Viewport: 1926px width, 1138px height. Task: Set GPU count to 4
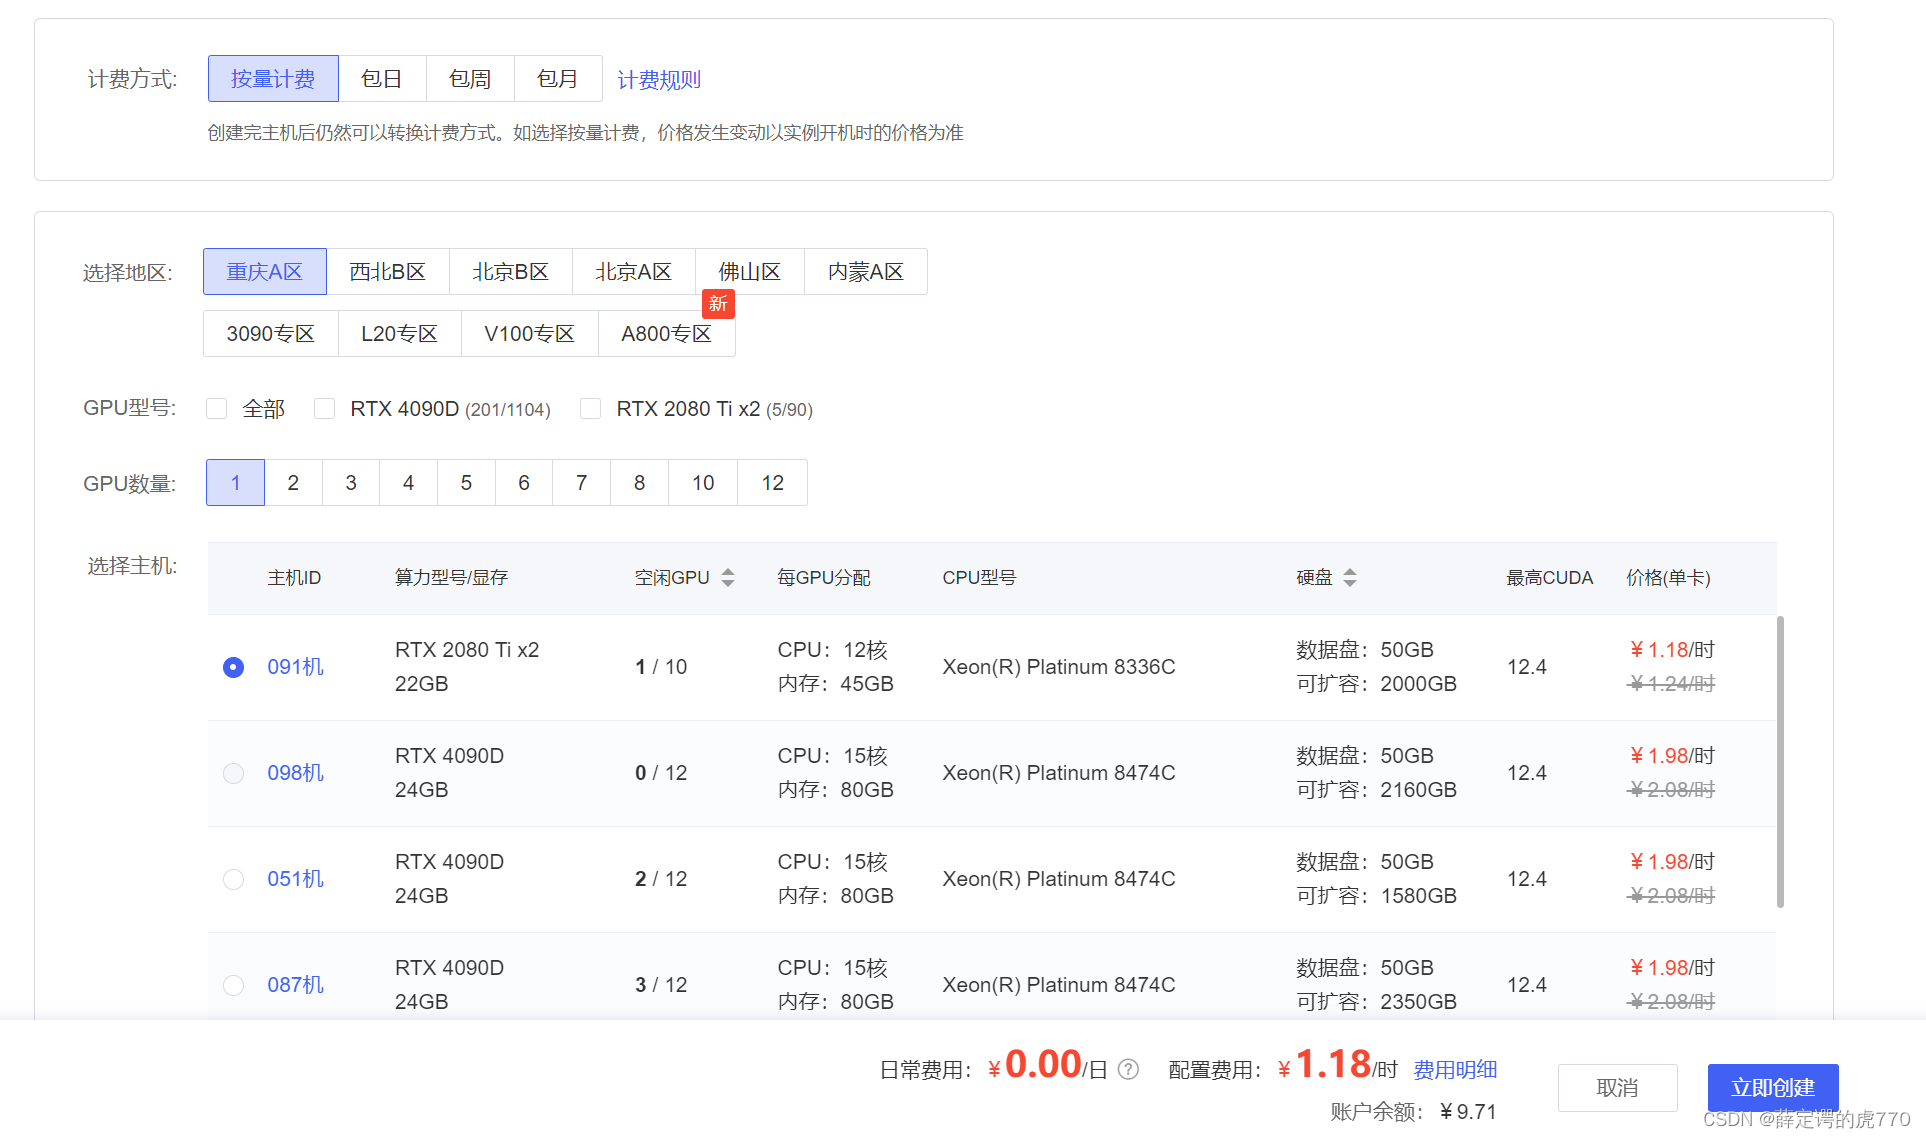pos(408,483)
